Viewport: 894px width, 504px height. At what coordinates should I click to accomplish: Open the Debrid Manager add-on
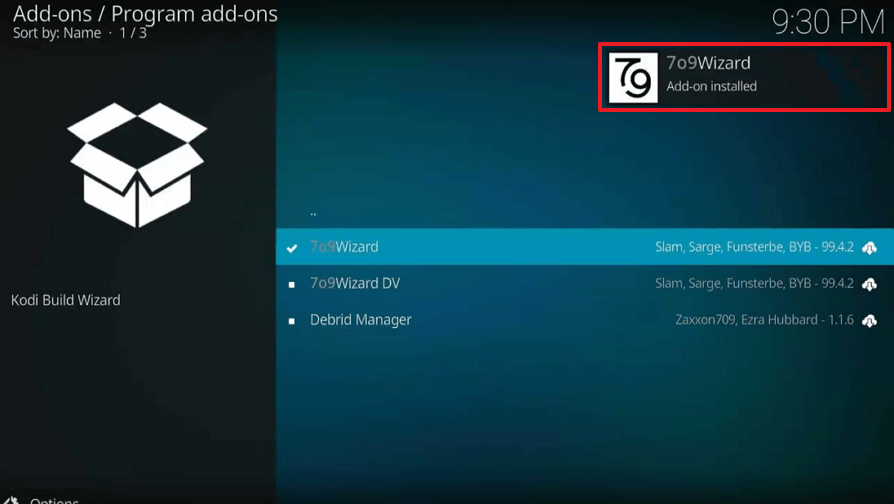point(585,320)
